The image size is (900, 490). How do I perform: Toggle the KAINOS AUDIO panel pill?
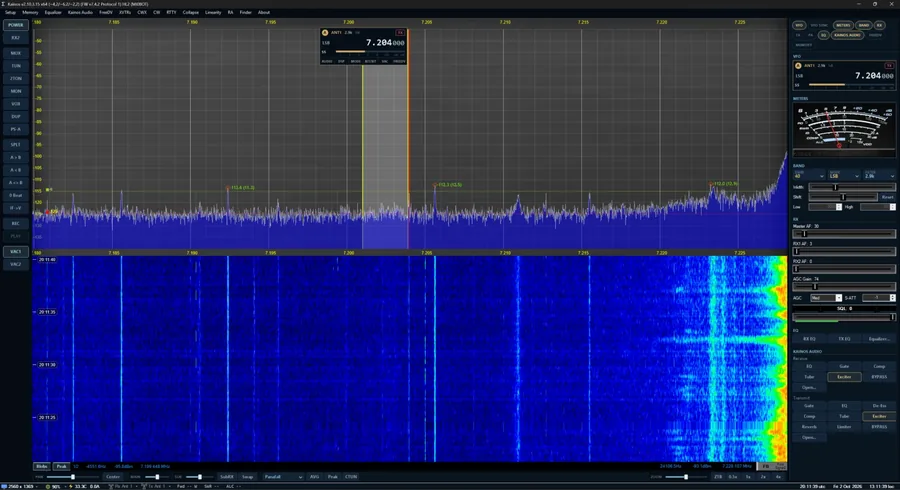click(x=847, y=35)
